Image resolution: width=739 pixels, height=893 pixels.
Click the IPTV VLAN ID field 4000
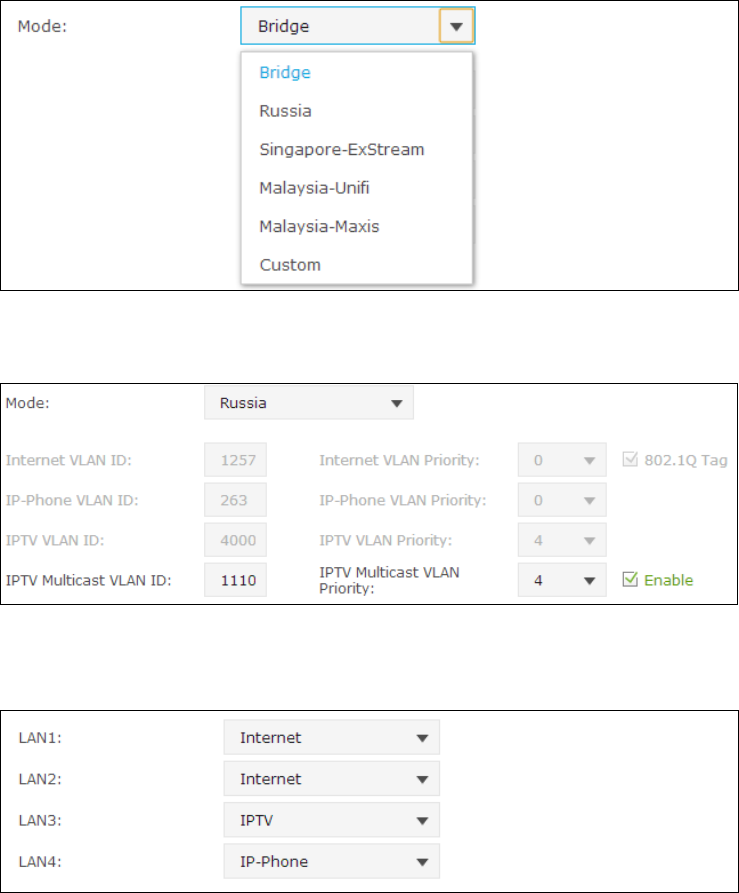point(236,540)
